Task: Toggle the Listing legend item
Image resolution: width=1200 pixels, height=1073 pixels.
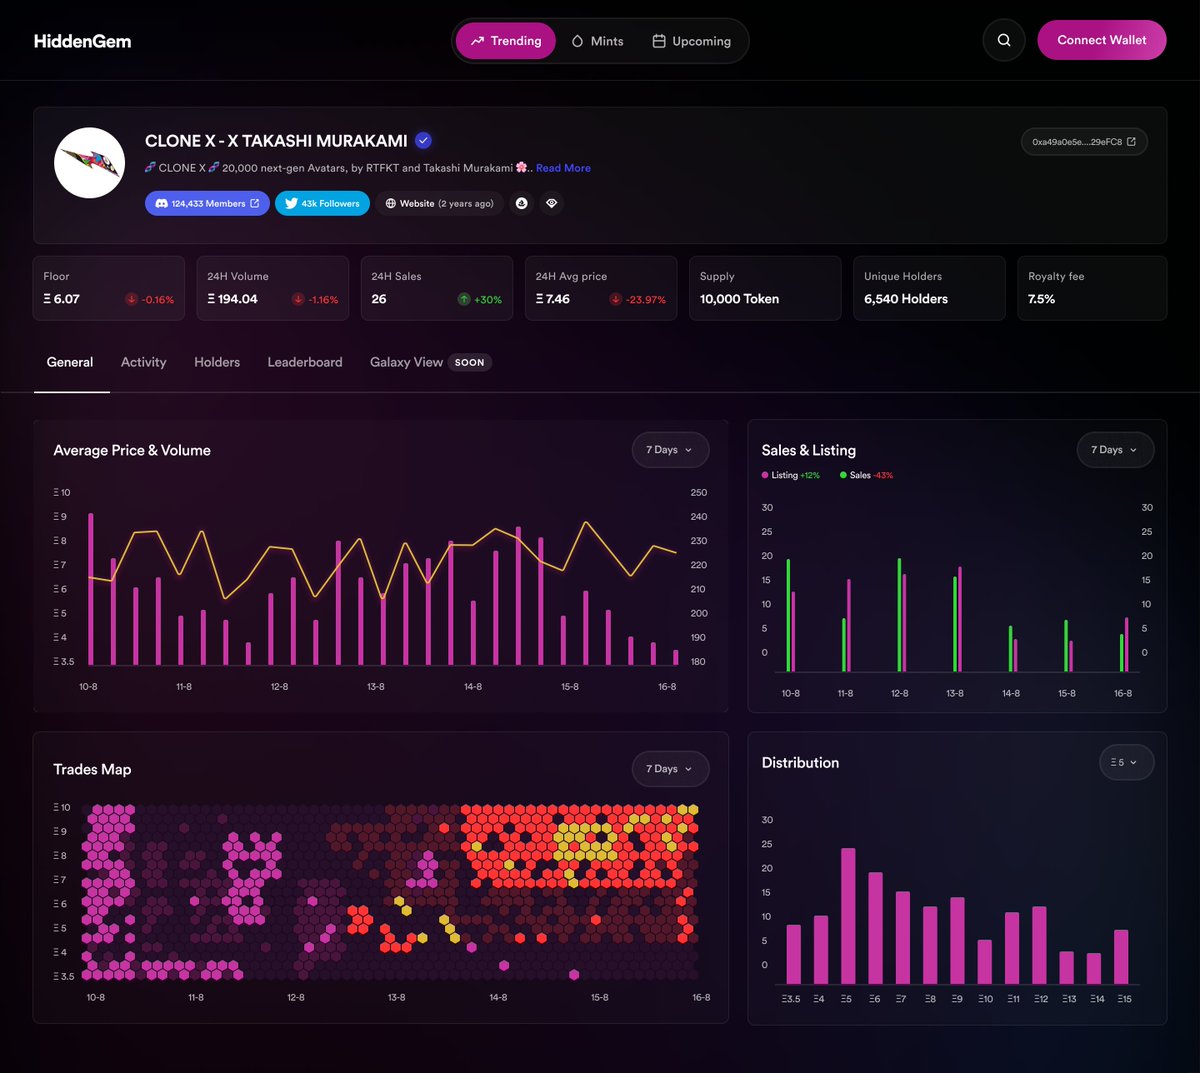Action: pyautogui.click(x=791, y=475)
